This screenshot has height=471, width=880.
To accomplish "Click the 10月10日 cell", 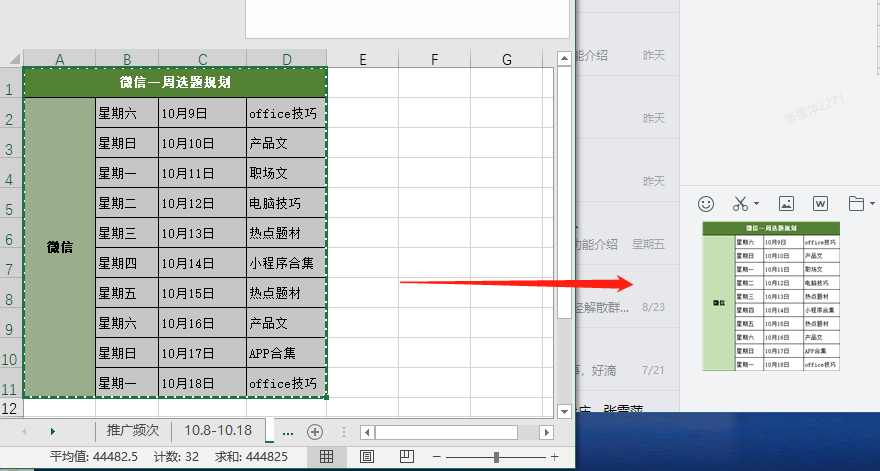I will pyautogui.click(x=203, y=143).
